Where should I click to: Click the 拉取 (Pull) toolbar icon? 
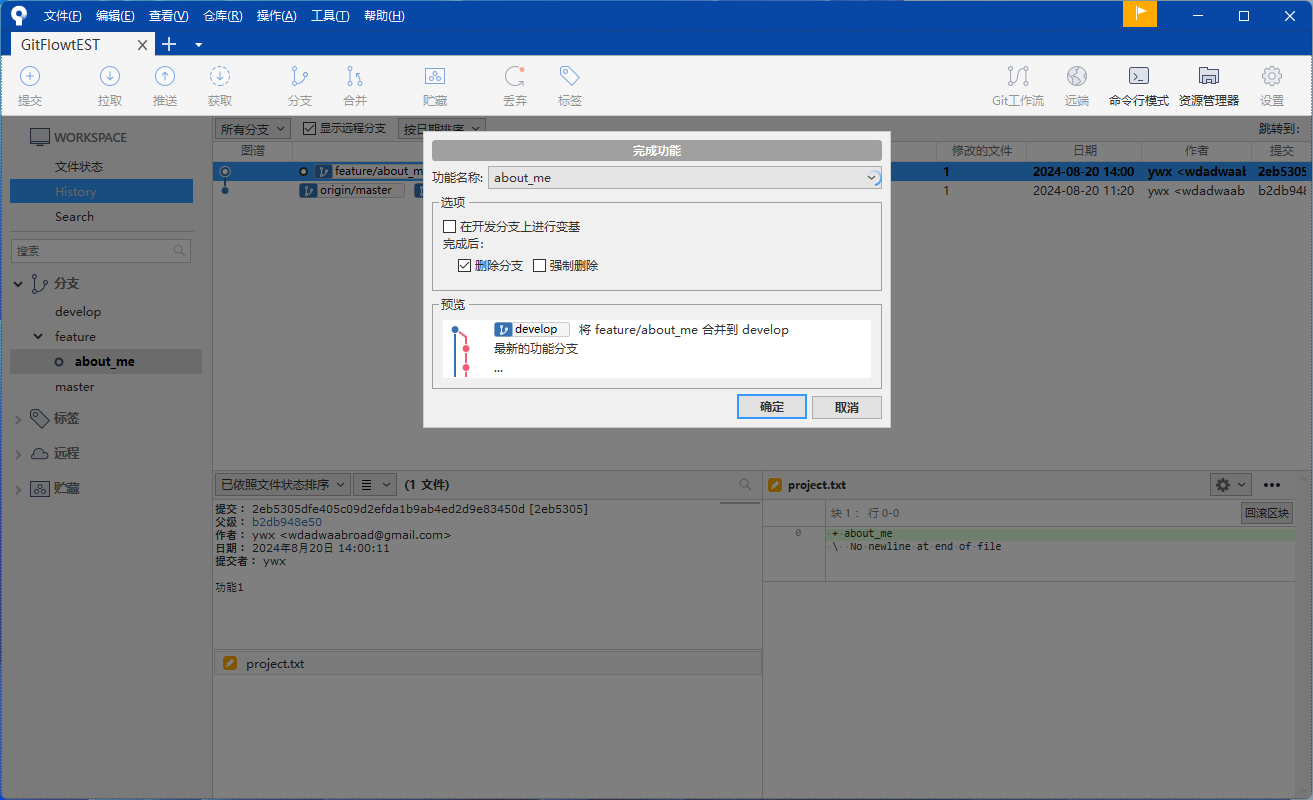click(x=110, y=77)
